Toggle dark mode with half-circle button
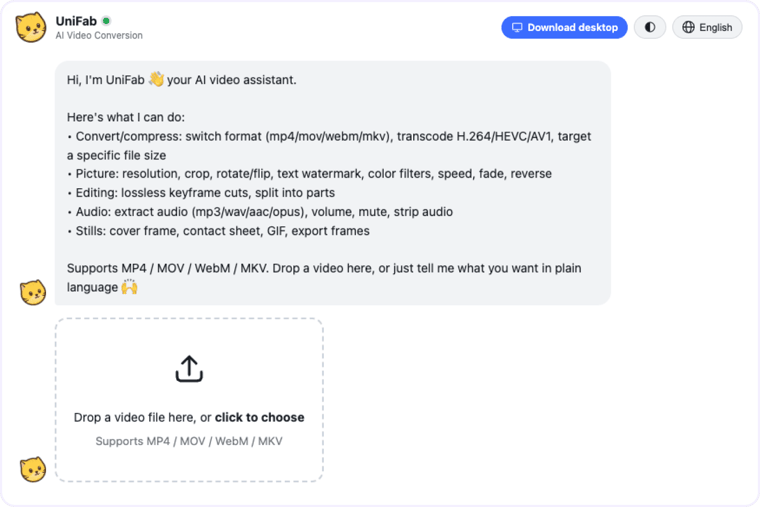The image size is (760, 507). coord(649,28)
